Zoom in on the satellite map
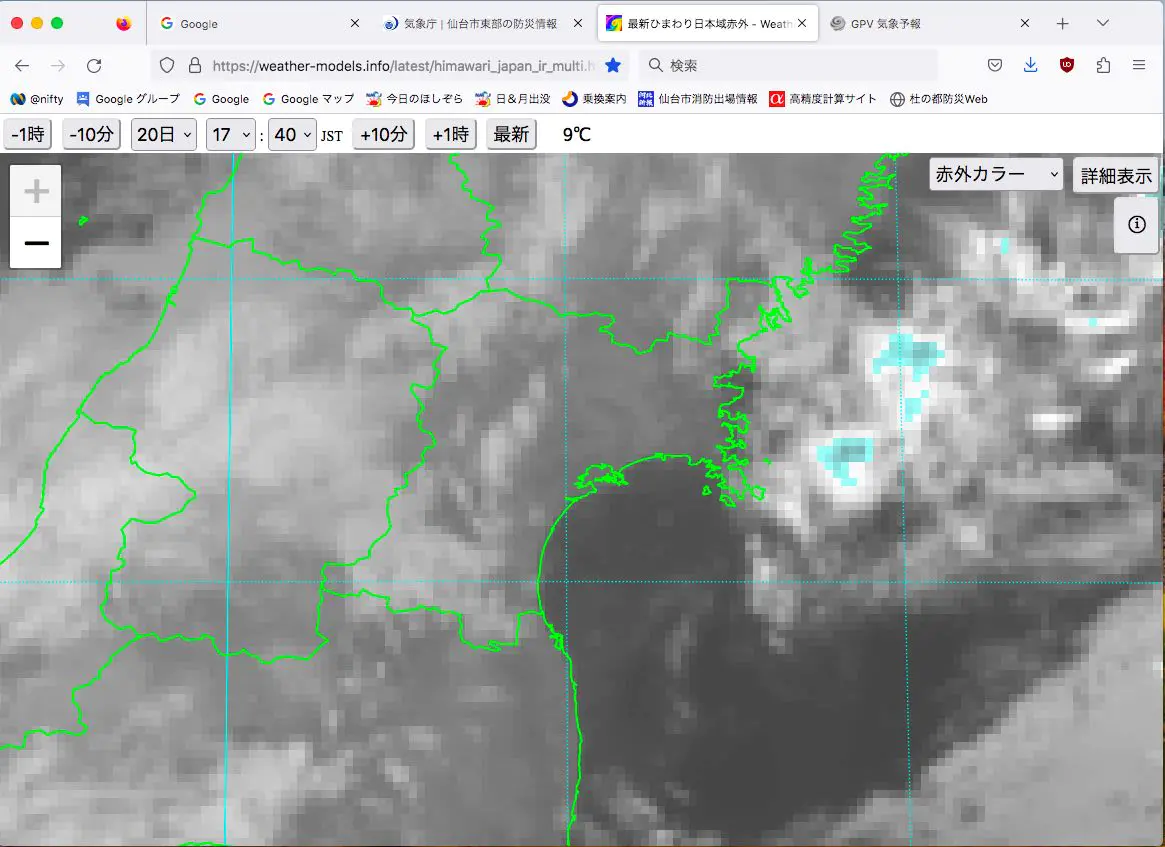1165x847 pixels. coord(36,191)
